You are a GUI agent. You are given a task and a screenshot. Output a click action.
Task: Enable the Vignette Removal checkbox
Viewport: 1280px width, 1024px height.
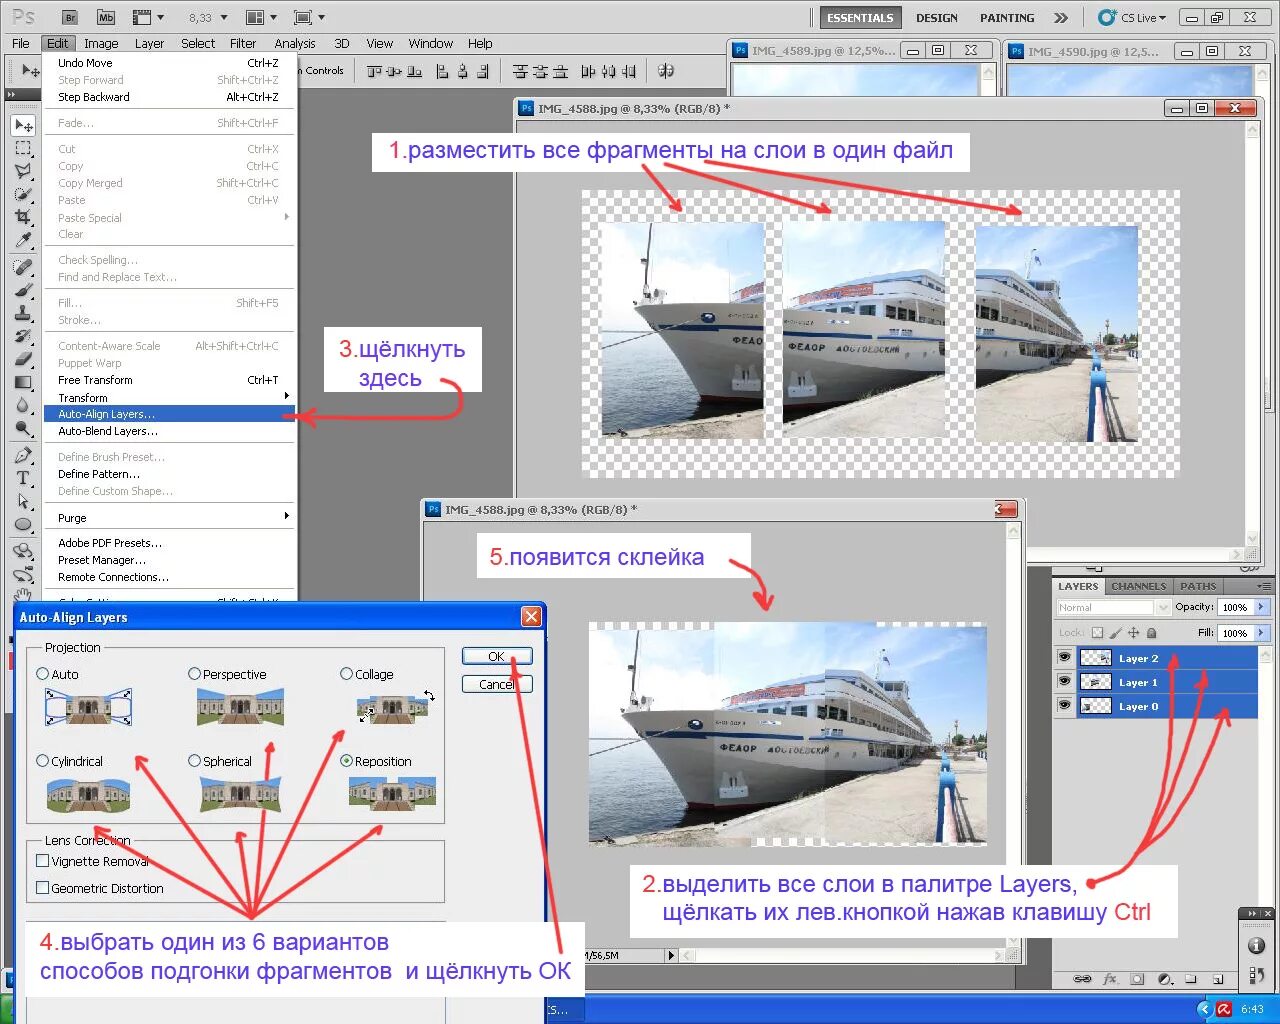coord(42,861)
